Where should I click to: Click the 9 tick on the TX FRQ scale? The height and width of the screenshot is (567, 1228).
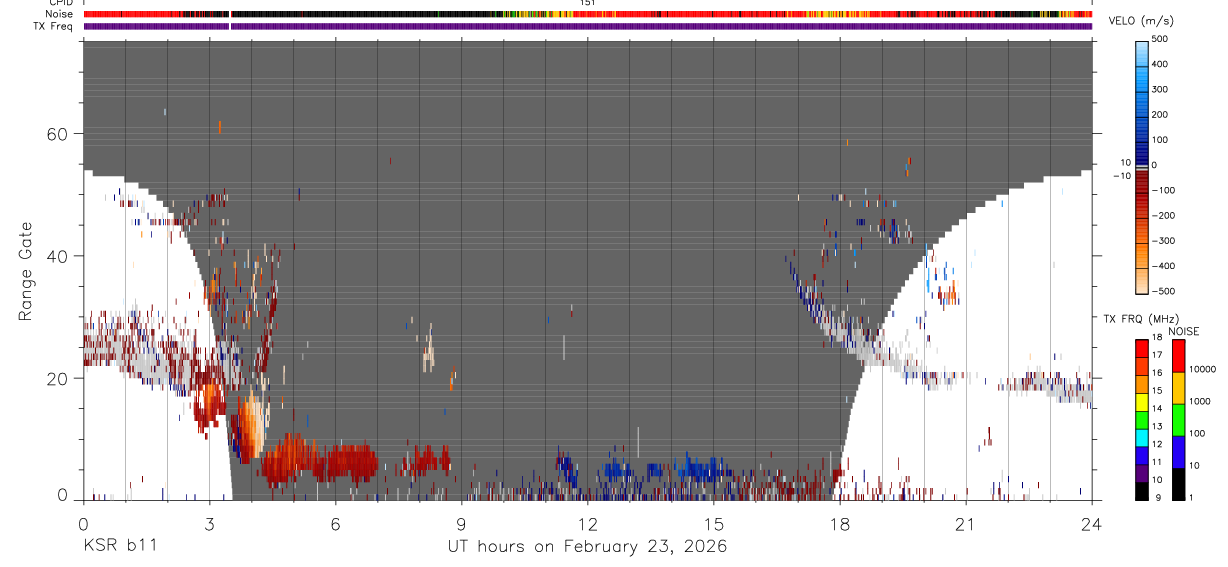1156,497
